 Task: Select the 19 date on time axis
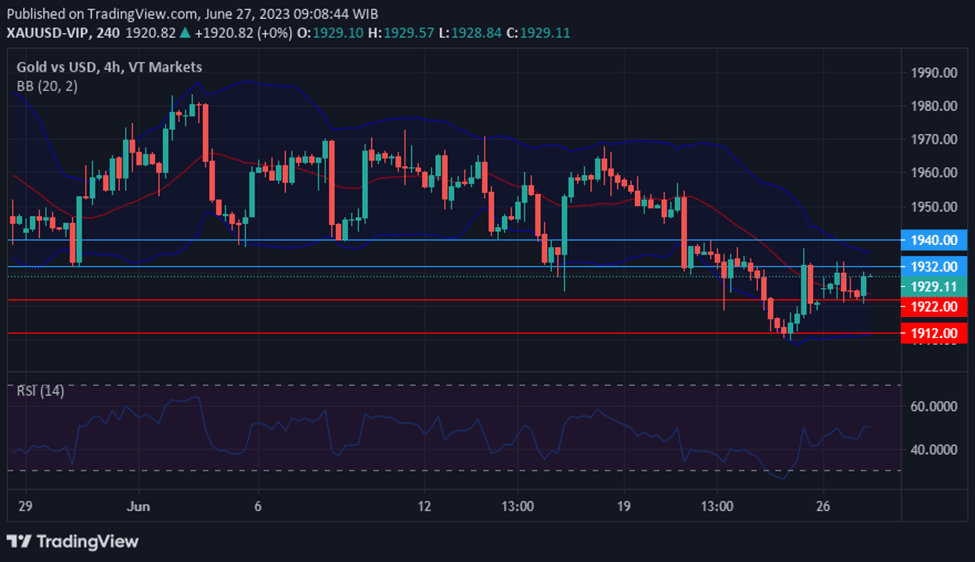tap(624, 506)
